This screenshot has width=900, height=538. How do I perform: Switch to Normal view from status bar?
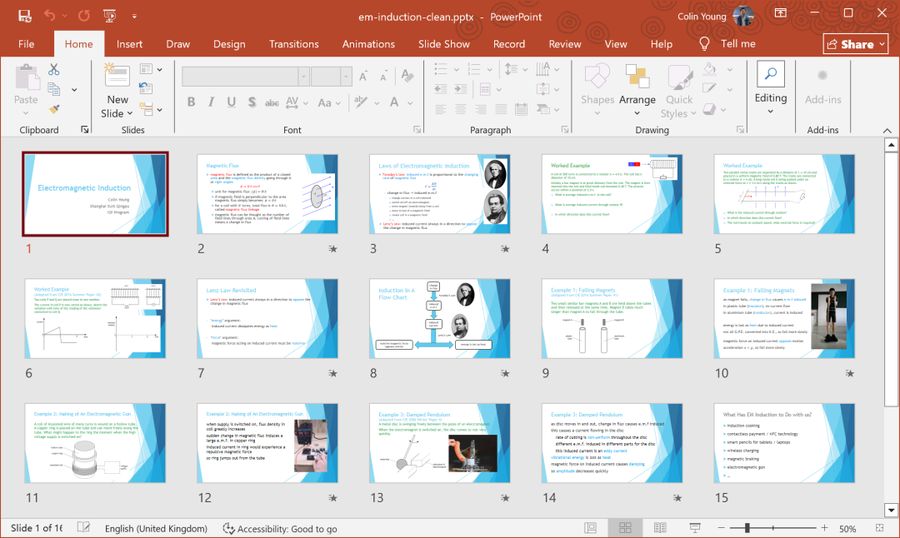pyautogui.click(x=593, y=528)
